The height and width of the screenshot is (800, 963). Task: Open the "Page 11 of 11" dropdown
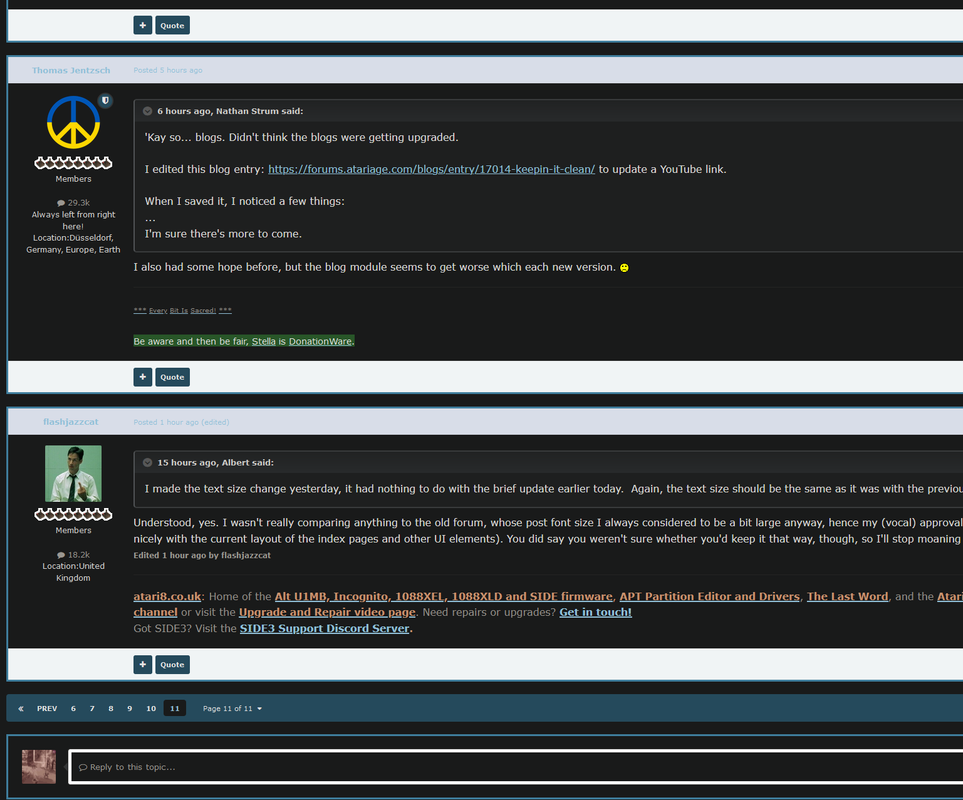tap(232, 709)
